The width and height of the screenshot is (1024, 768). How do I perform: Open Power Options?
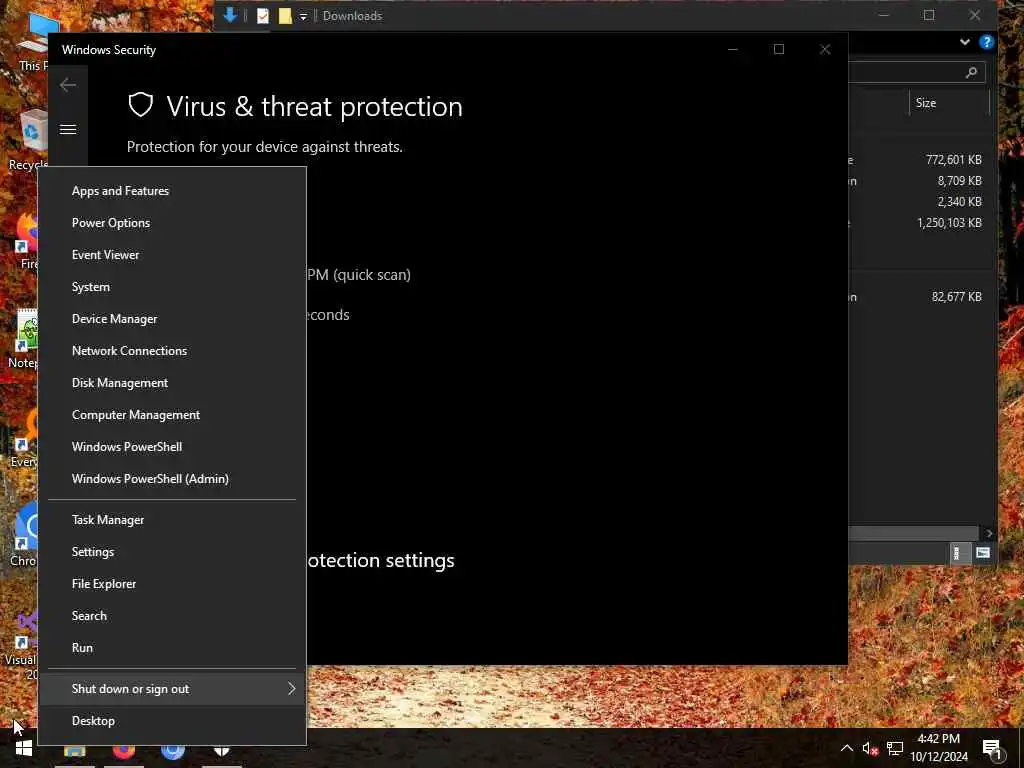(172, 223)
